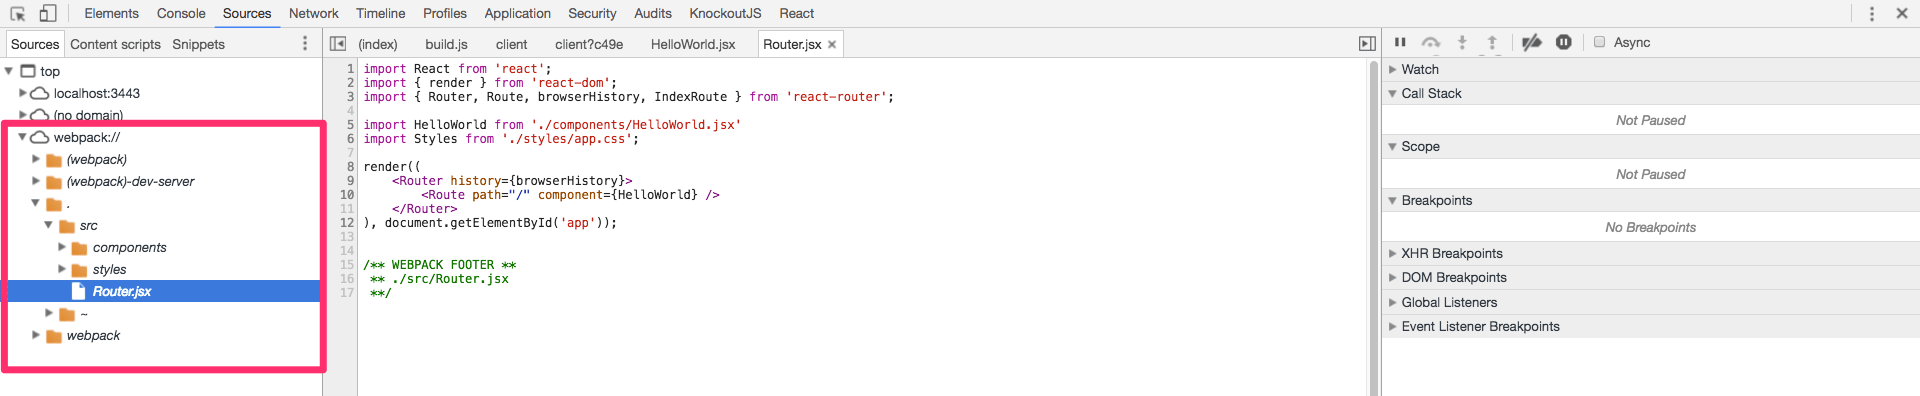Open the KnockoutJS panel
The image size is (1920, 396).
pyautogui.click(x=725, y=13)
